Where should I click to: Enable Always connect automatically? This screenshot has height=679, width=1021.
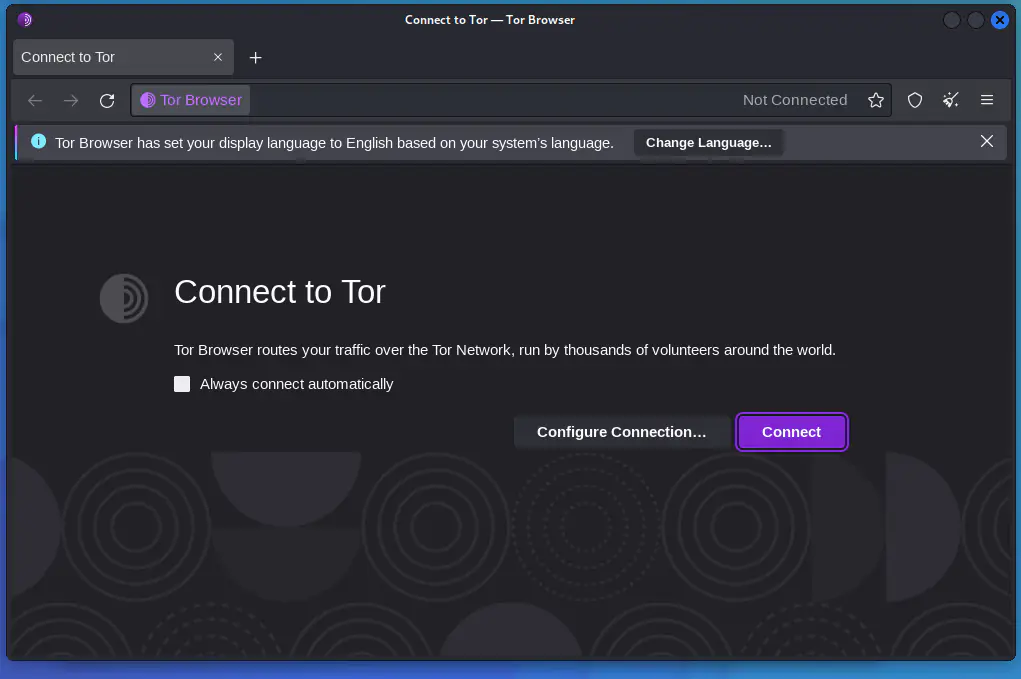[182, 384]
